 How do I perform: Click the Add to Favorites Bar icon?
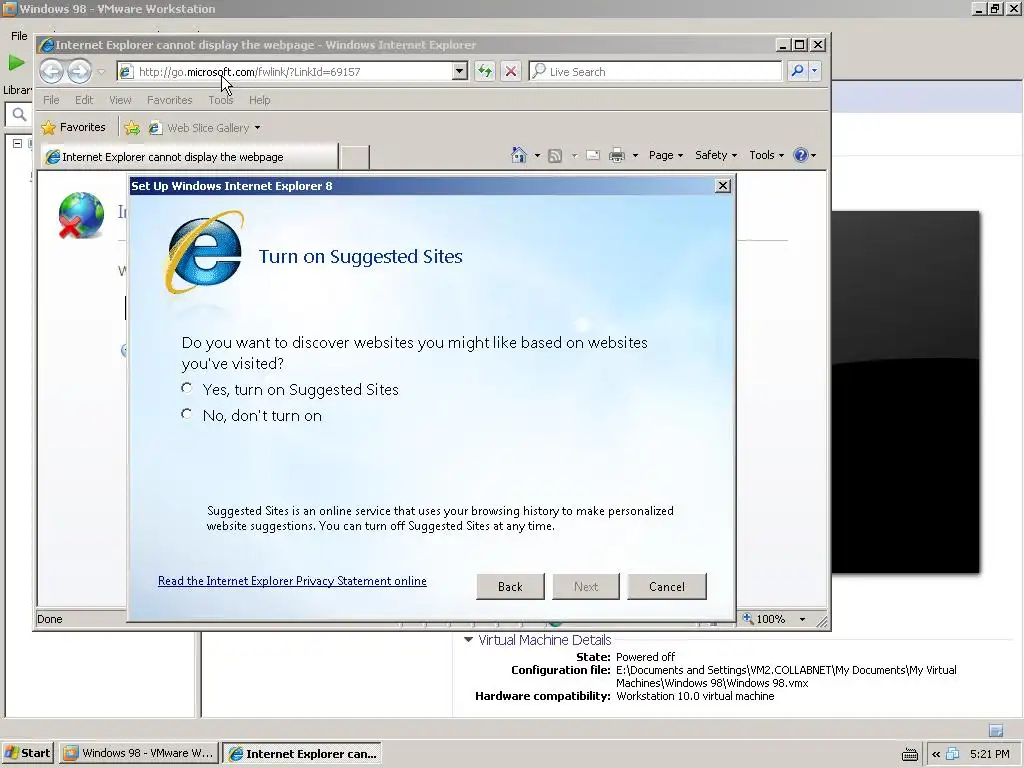(132, 128)
